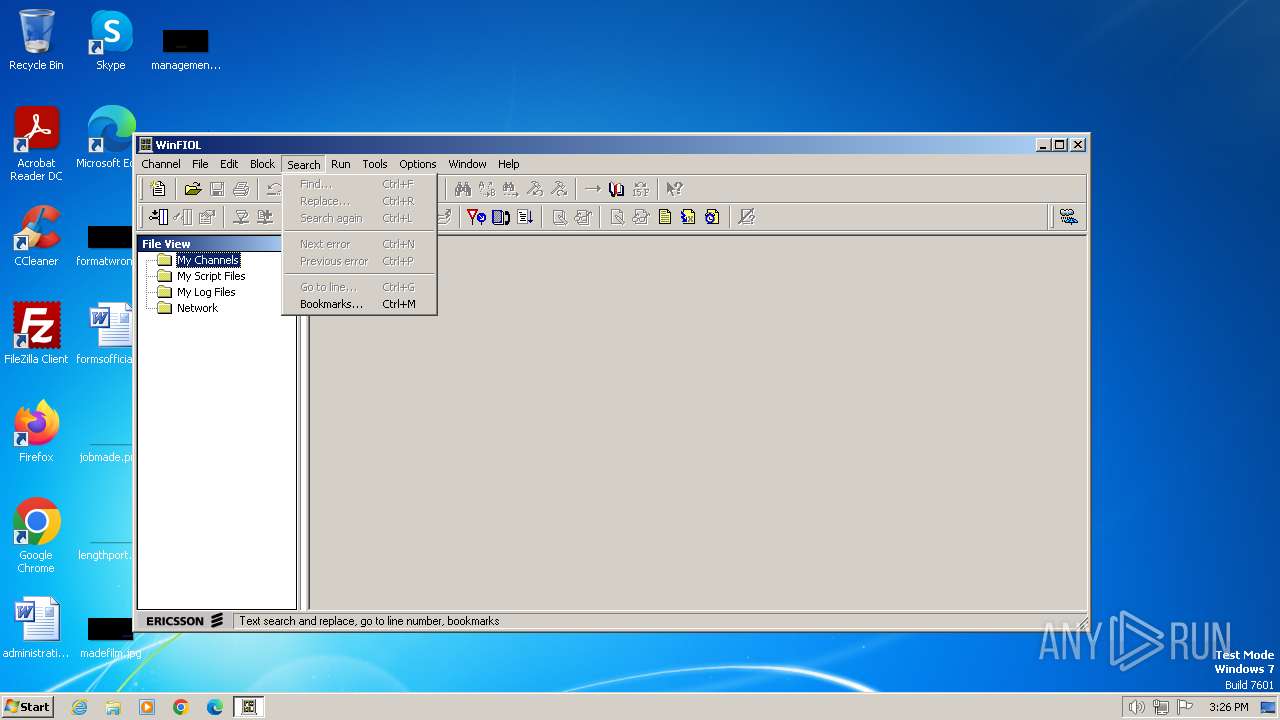
Task: Click the Replace A-to-B toolbar icon
Action: tap(486, 188)
